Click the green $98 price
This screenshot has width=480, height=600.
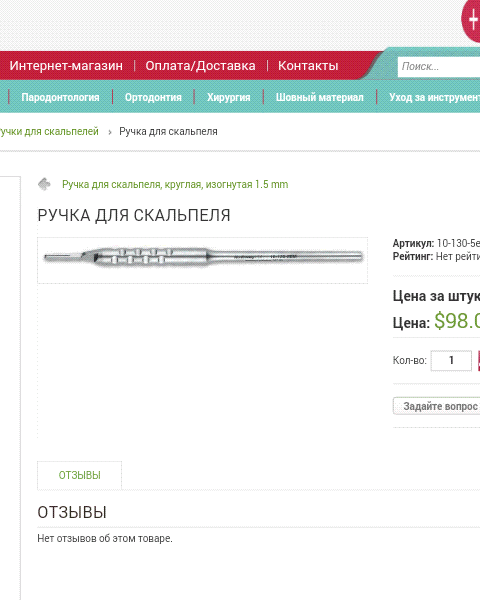[x=457, y=321]
